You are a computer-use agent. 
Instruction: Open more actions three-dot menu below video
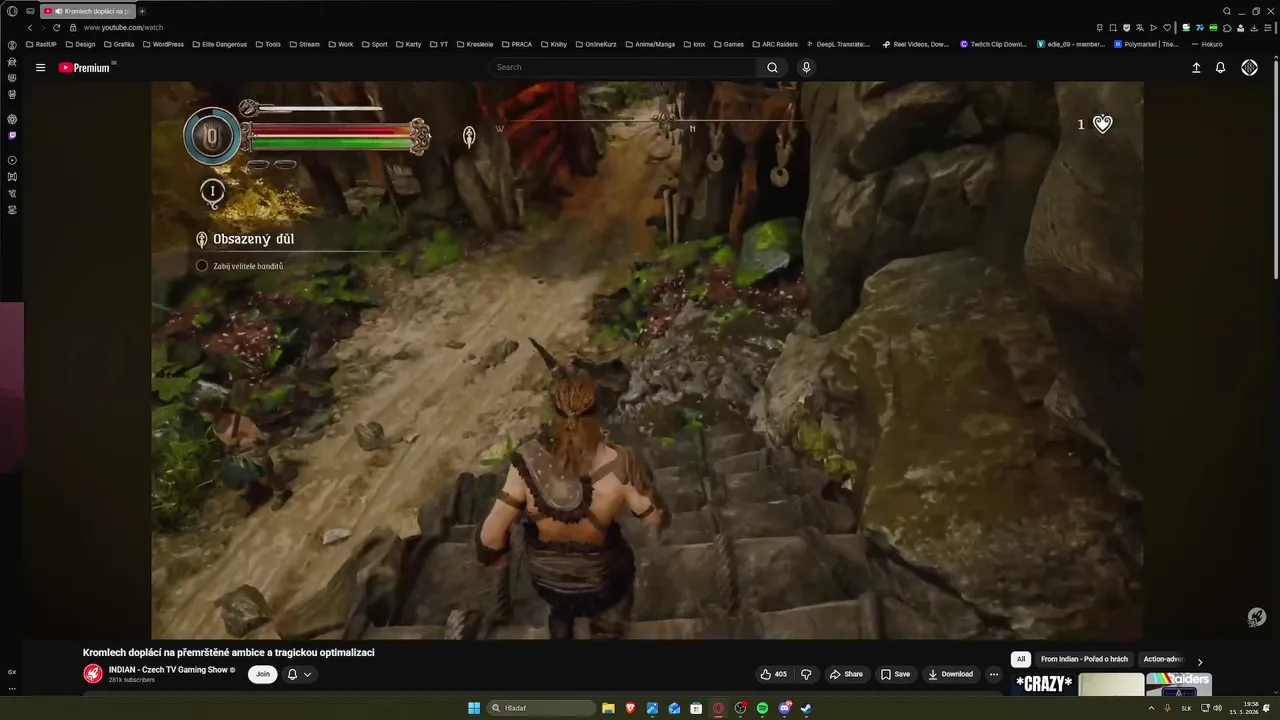(x=993, y=674)
